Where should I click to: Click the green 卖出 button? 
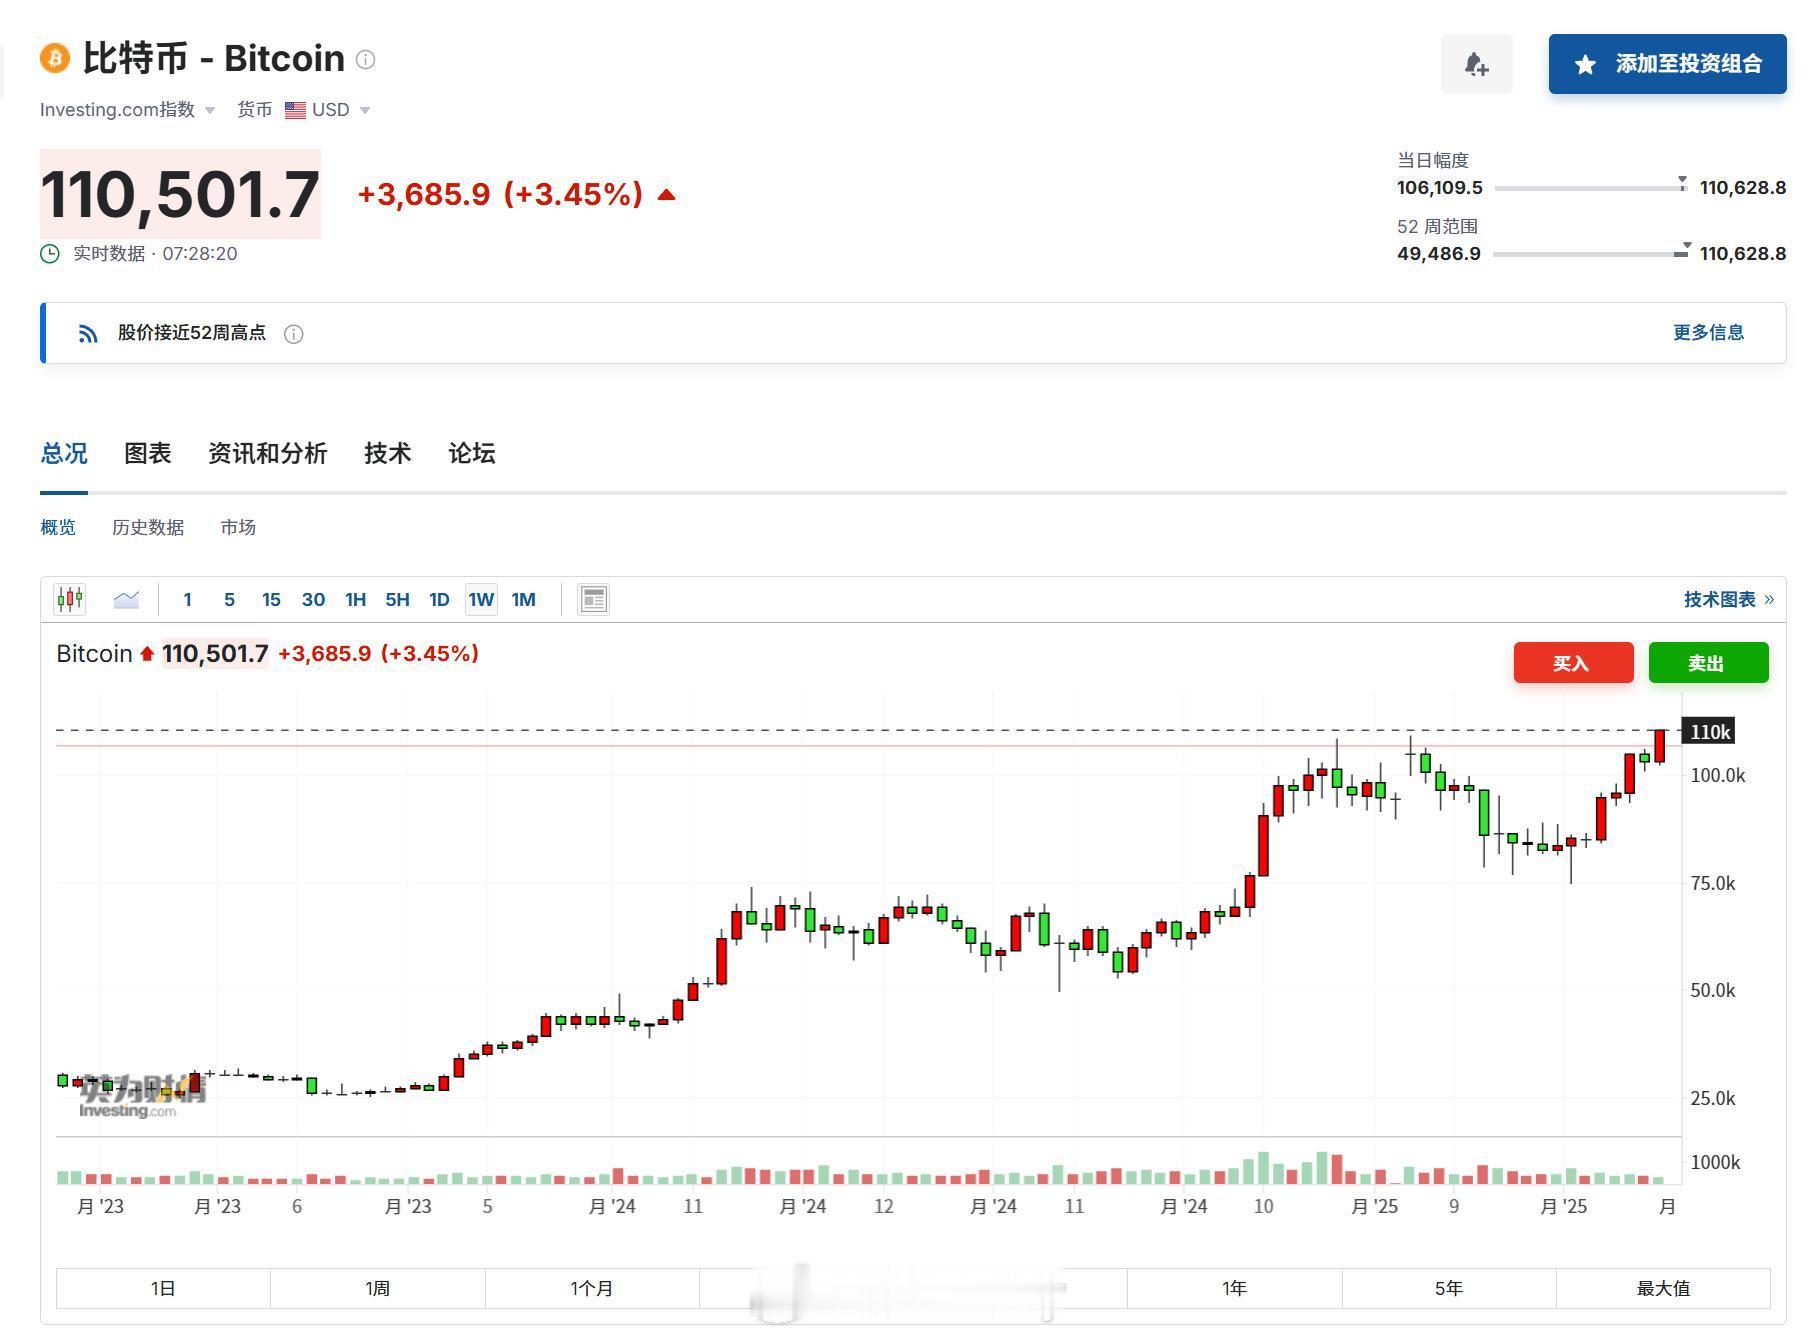point(1708,663)
